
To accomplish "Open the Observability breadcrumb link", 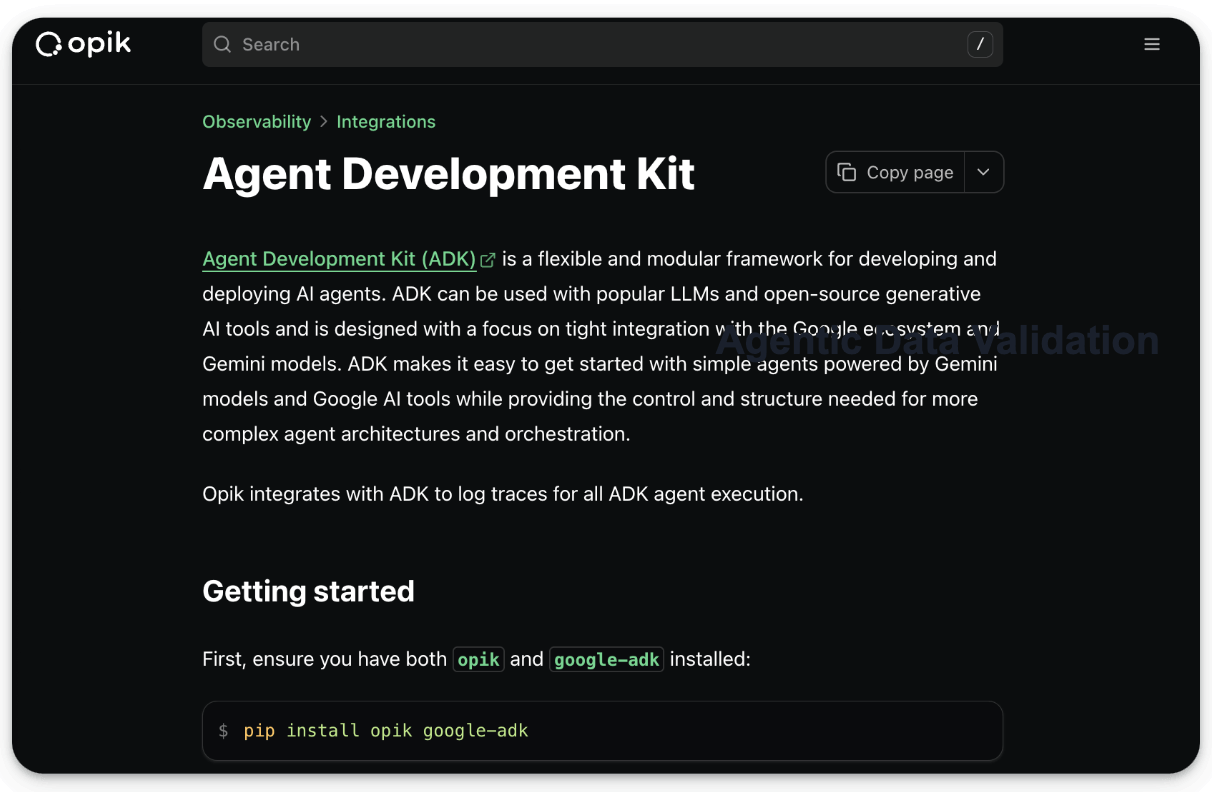I will [257, 122].
